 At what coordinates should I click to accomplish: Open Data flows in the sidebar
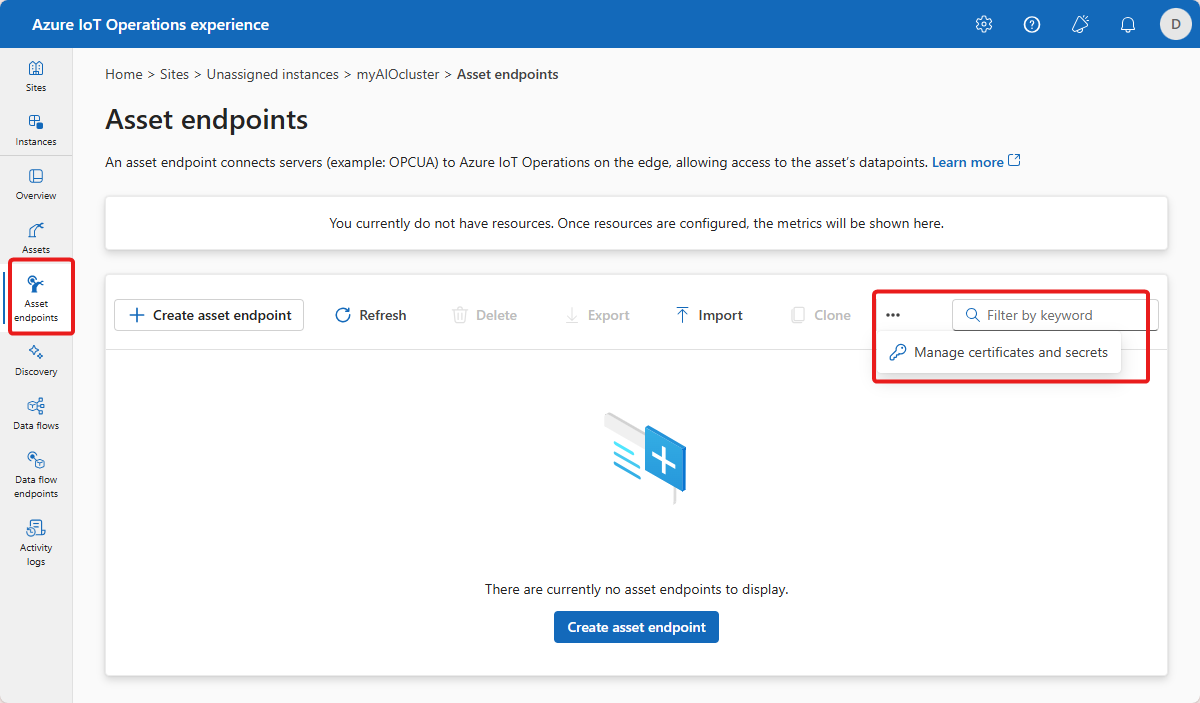coord(36,414)
